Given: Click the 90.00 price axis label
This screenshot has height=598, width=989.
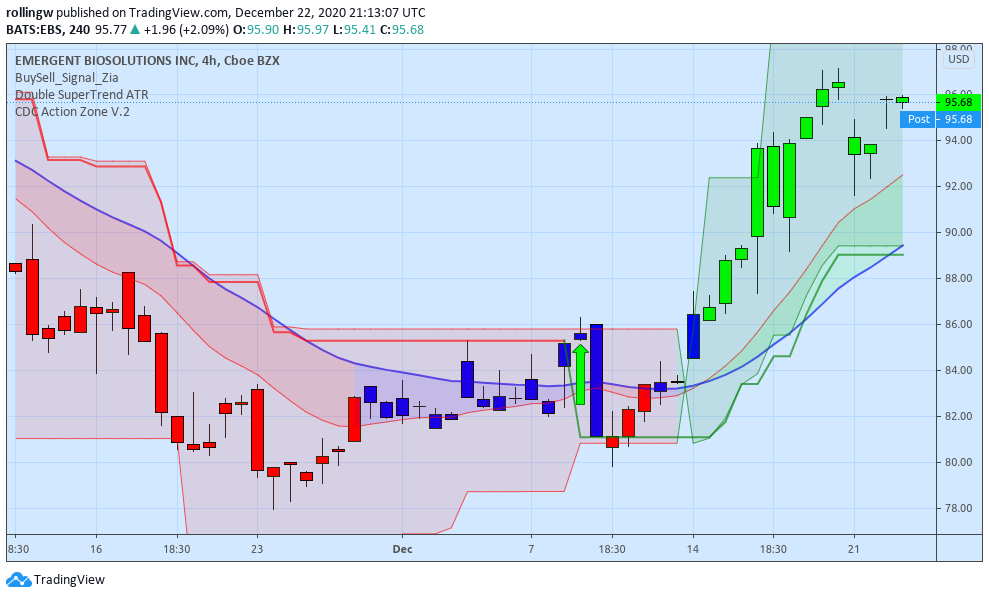Looking at the screenshot, I should click(x=958, y=232).
